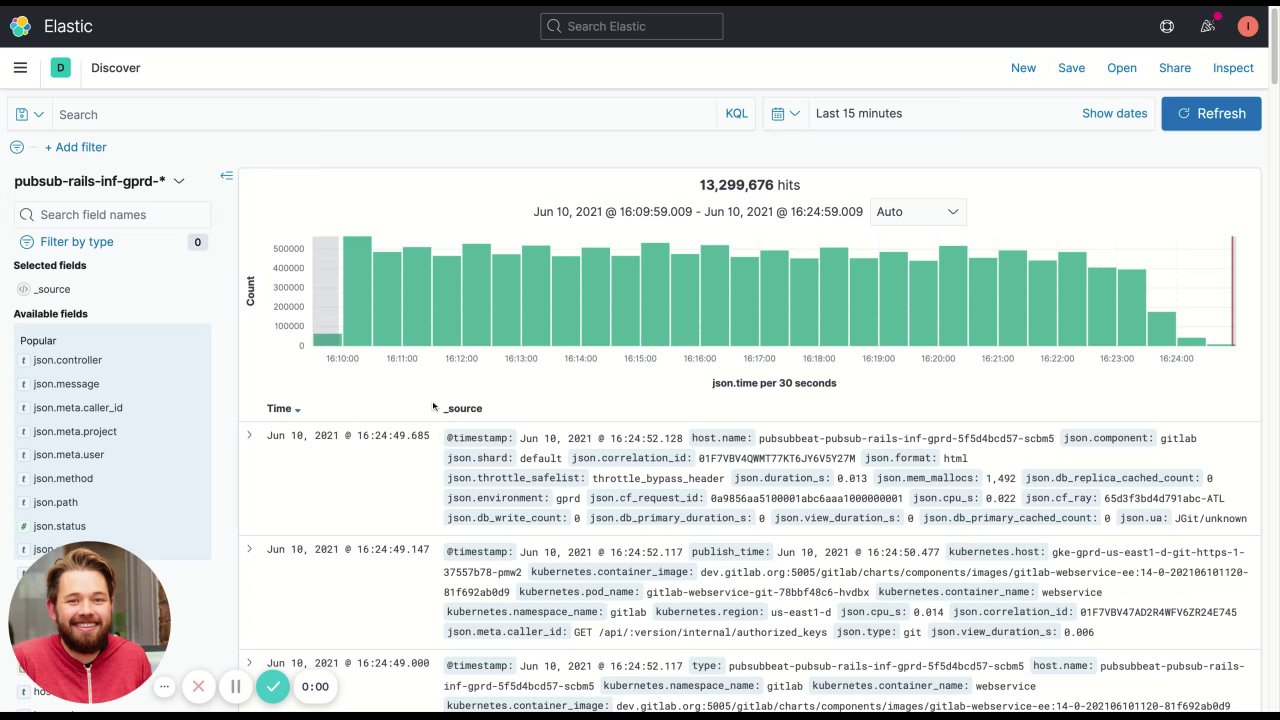Click the json.meta.caller_id type icon
Viewport: 1280px width, 720px height.
click(23, 408)
